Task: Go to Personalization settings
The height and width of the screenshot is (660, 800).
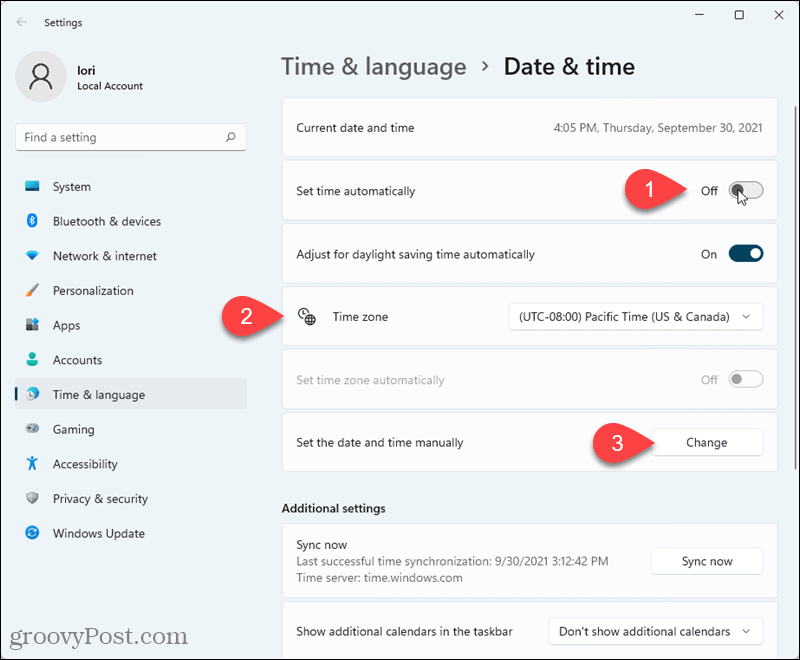Action: (x=95, y=290)
